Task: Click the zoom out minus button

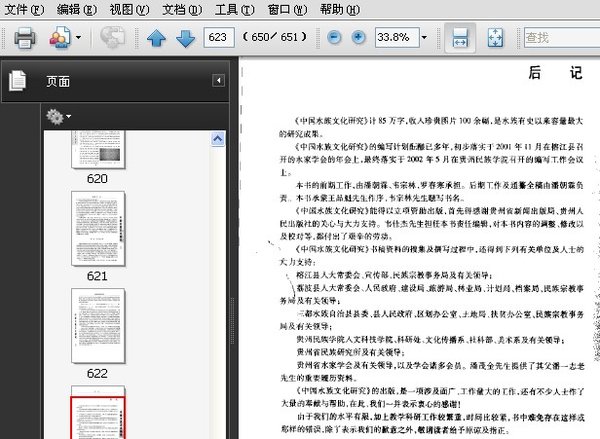Action: [332, 38]
